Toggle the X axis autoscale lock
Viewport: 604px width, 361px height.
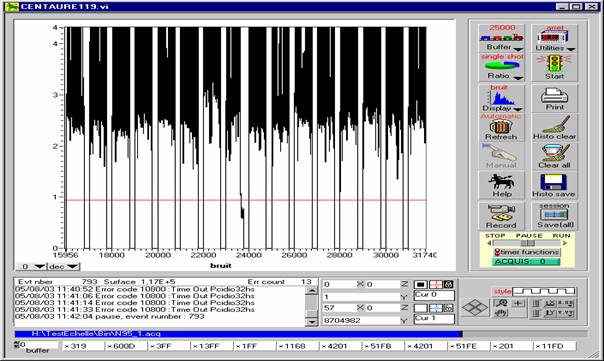point(536,303)
